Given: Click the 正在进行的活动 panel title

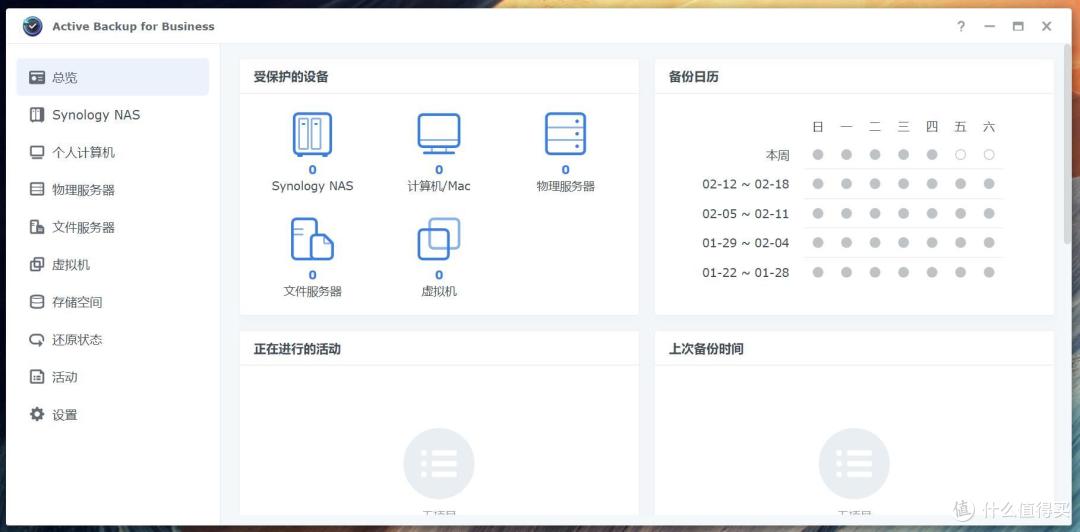Looking at the screenshot, I should 297,349.
